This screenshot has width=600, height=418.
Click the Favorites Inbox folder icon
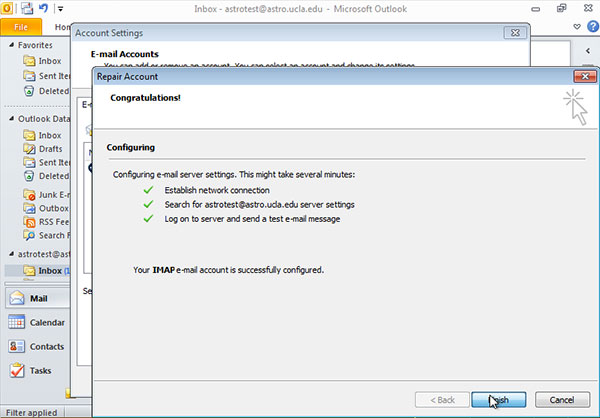pos(29,60)
